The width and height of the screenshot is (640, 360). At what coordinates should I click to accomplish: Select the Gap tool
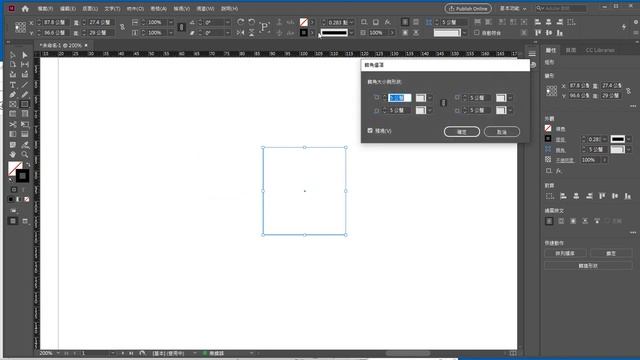[25, 64]
